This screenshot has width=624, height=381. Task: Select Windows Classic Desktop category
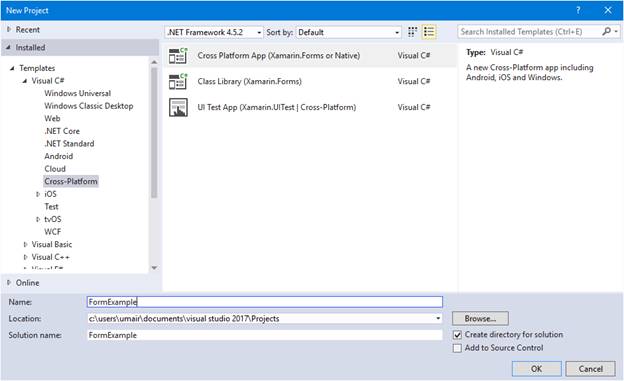pos(89,106)
